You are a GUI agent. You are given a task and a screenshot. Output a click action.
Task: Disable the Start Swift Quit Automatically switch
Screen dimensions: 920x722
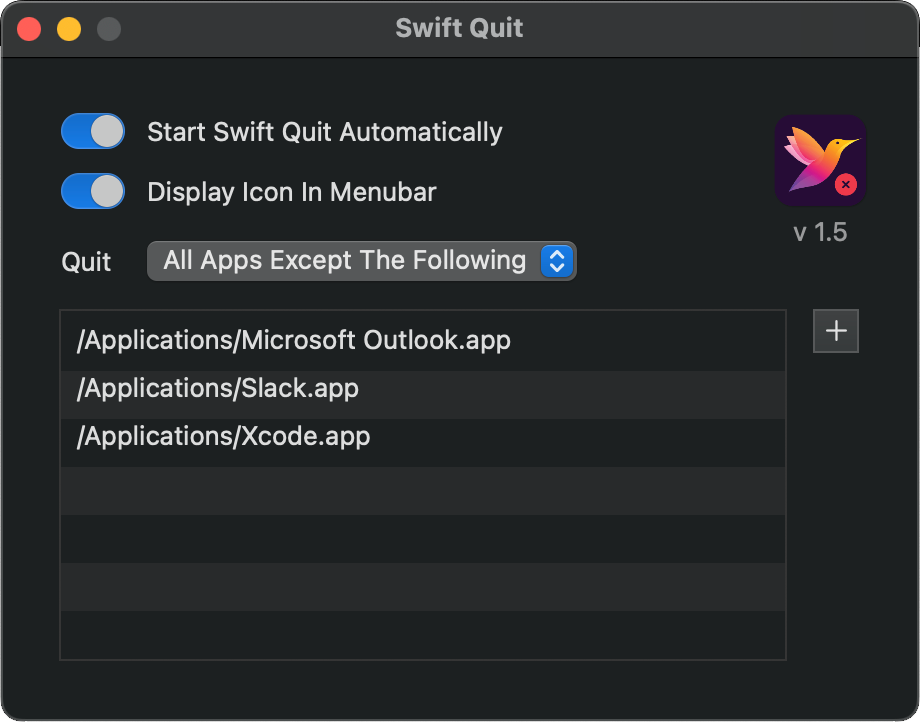(x=93, y=131)
